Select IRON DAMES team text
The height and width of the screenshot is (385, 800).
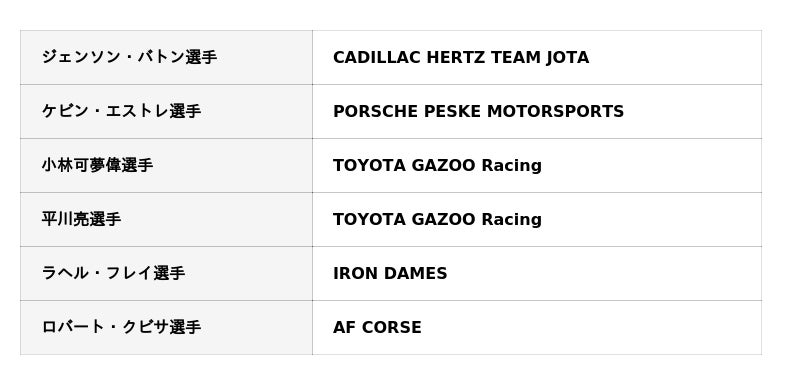pos(390,273)
